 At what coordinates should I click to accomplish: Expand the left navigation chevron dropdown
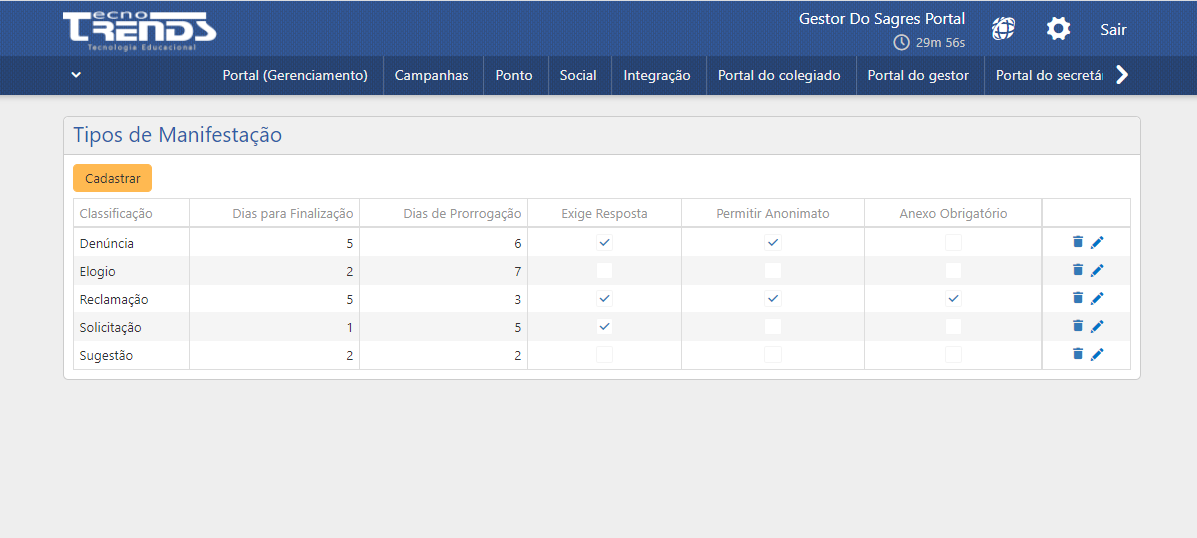click(76, 75)
